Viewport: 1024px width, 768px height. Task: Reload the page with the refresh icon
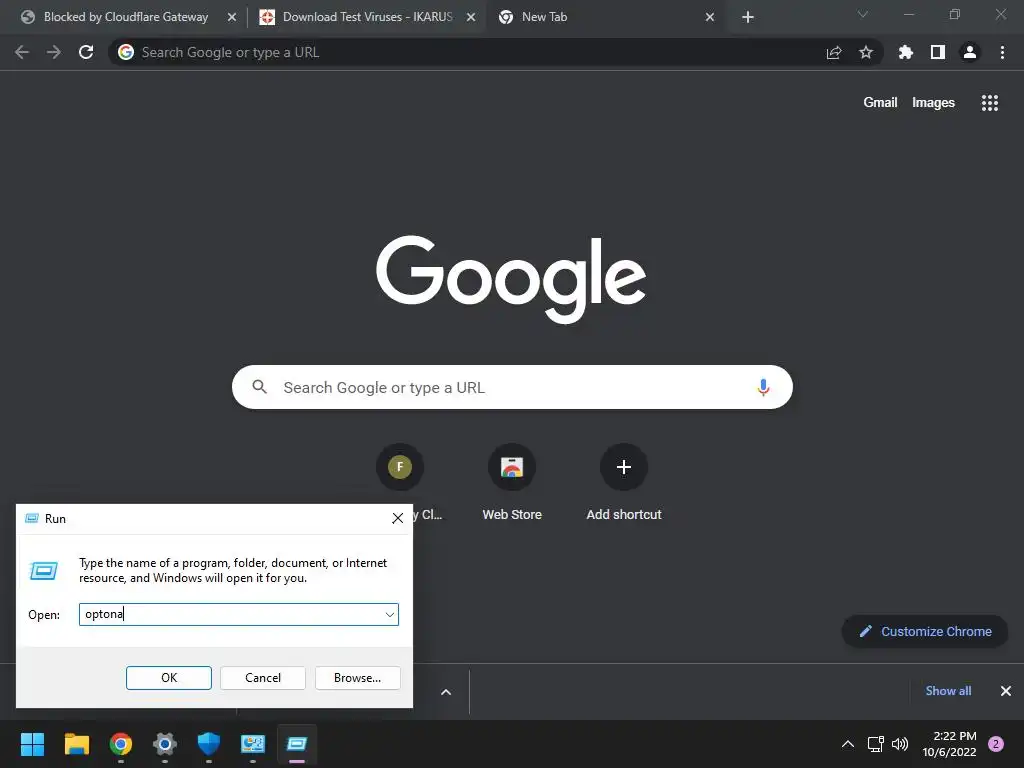86,52
